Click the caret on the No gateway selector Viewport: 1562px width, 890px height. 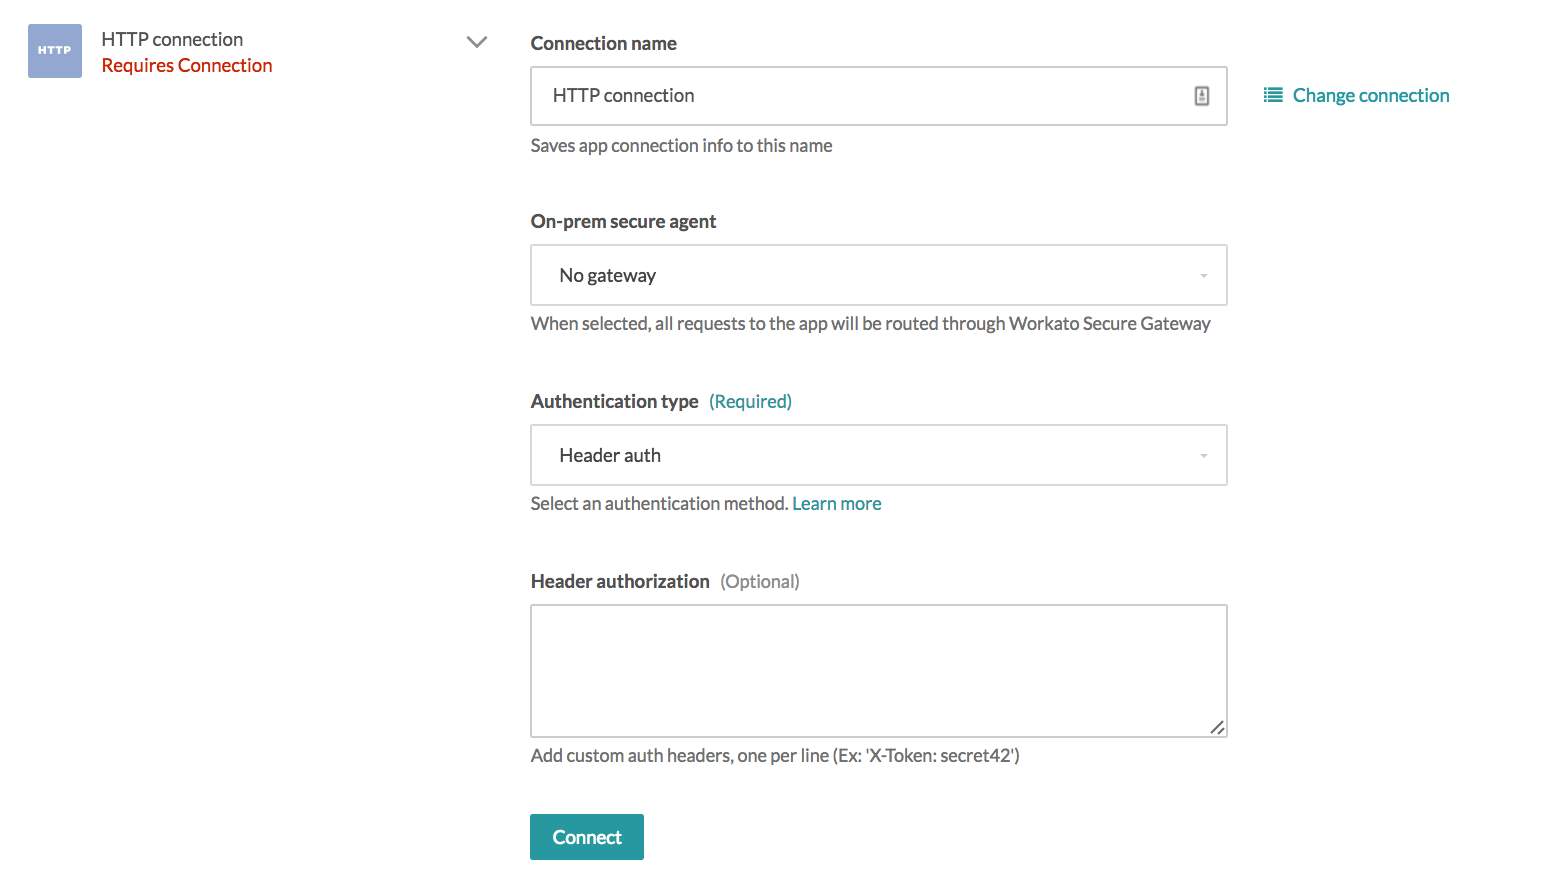[x=1203, y=275]
